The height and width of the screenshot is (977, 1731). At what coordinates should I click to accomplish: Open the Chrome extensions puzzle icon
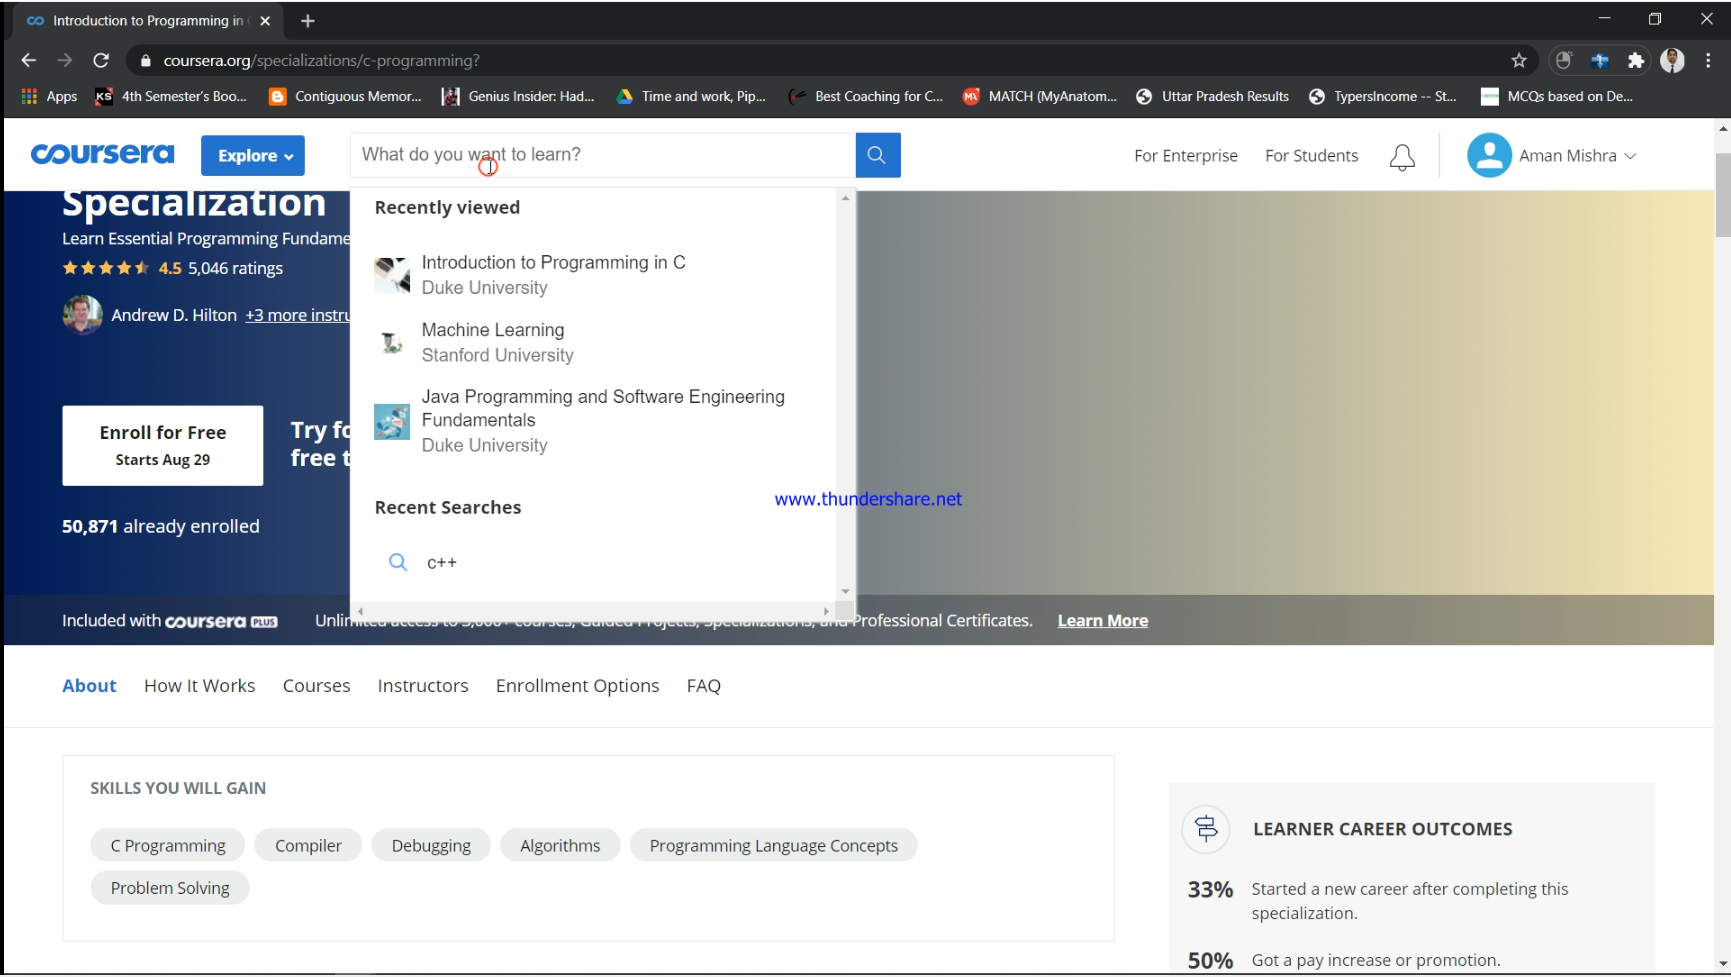coord(1636,61)
